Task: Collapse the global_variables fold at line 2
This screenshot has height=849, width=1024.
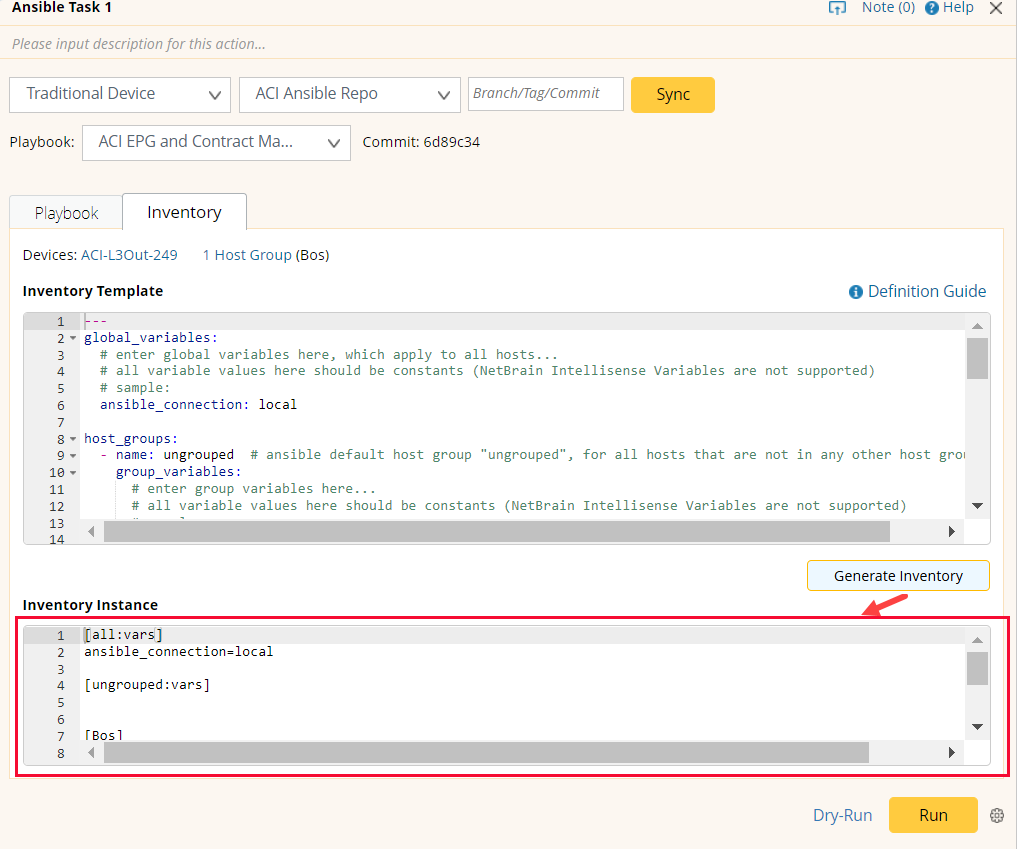Action: (x=73, y=338)
